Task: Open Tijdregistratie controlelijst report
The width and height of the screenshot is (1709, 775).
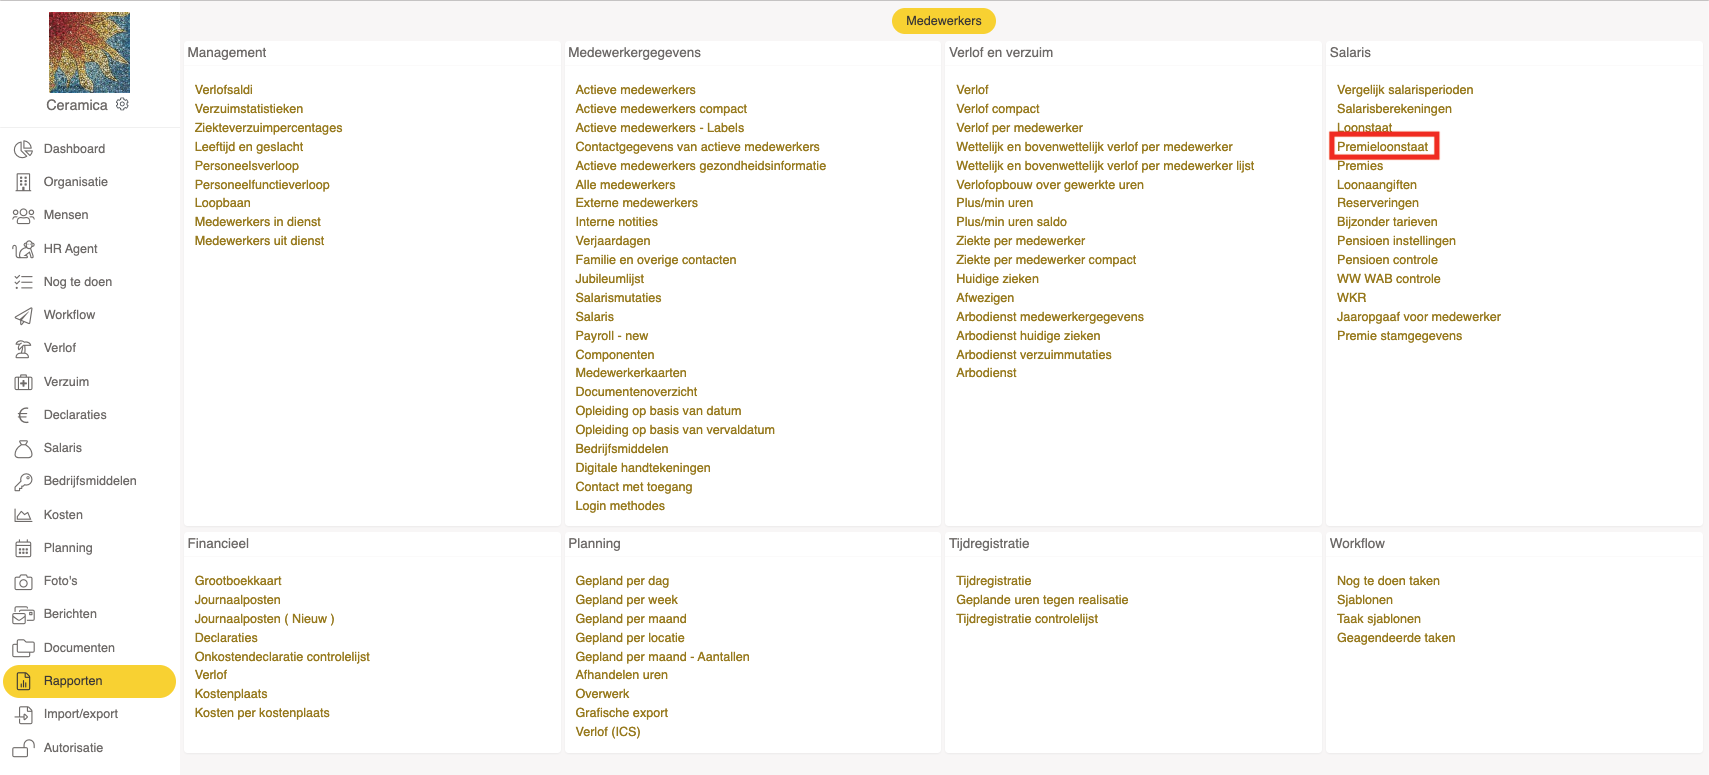Action: (x=1026, y=619)
